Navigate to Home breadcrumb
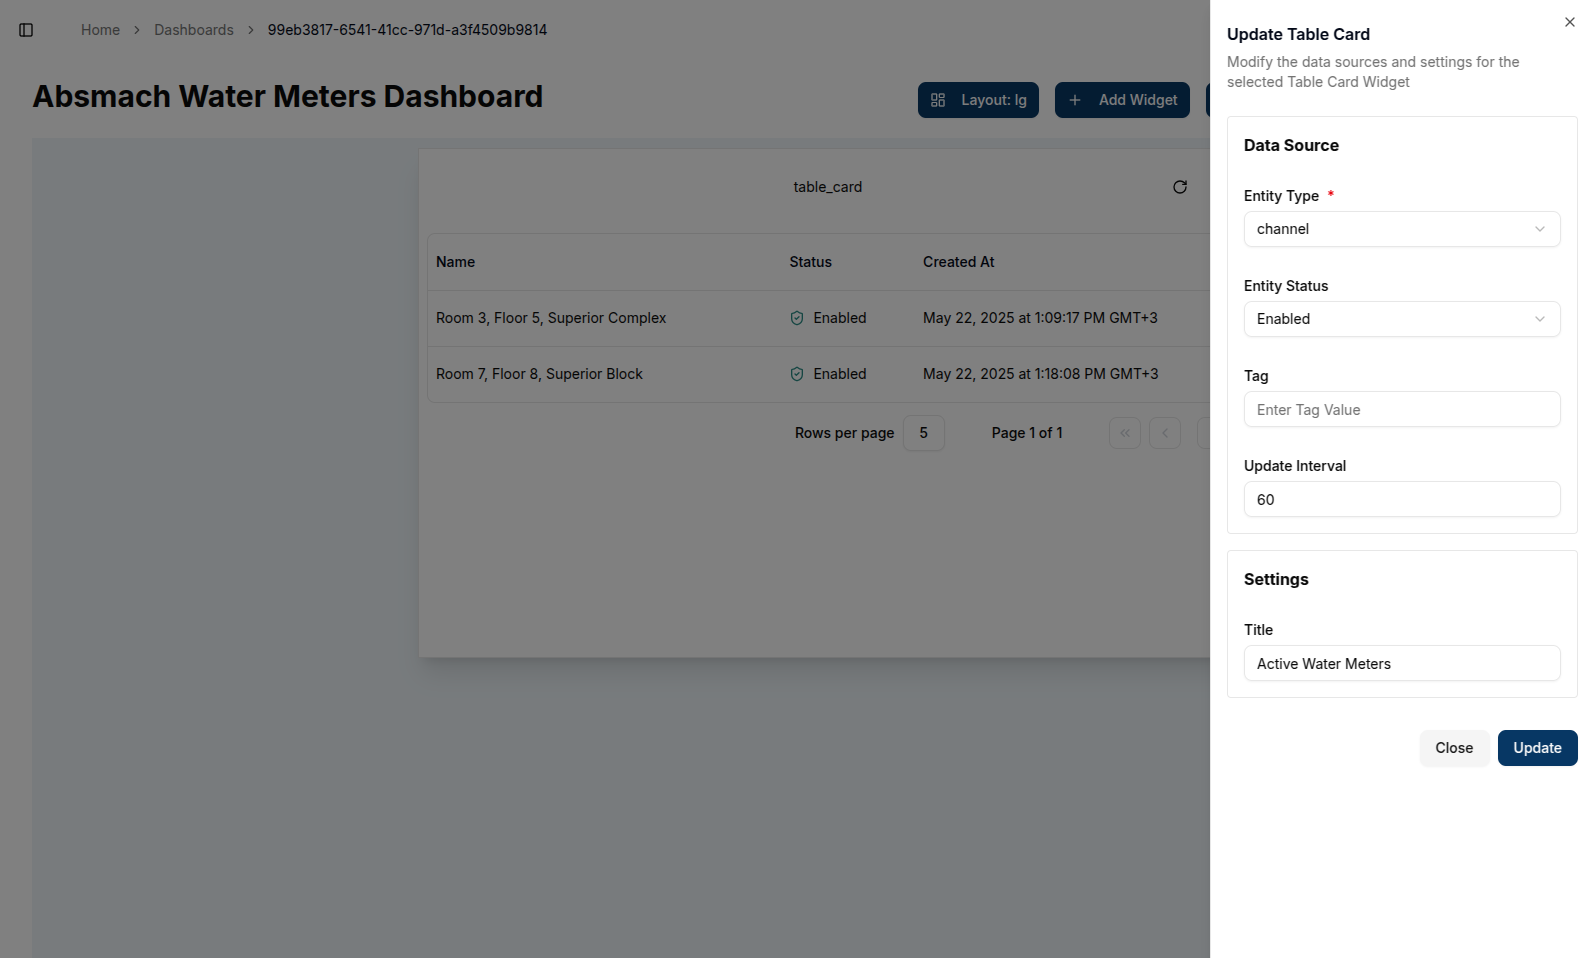The height and width of the screenshot is (958, 1594). [100, 30]
